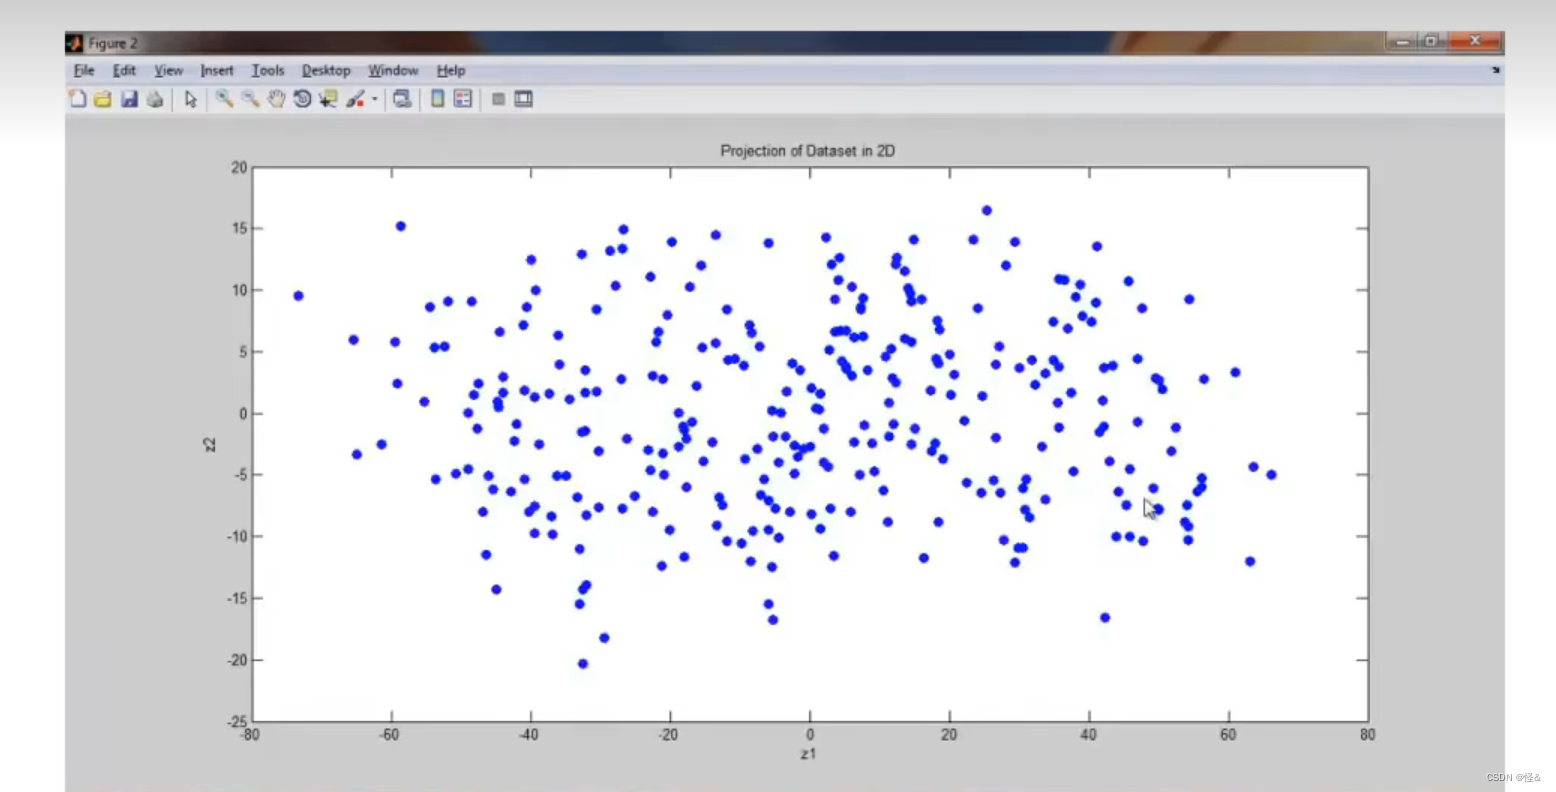The width and height of the screenshot is (1556, 792).
Task: Hide plot tools using the toolbar icon
Action: pyautogui.click(x=498, y=99)
